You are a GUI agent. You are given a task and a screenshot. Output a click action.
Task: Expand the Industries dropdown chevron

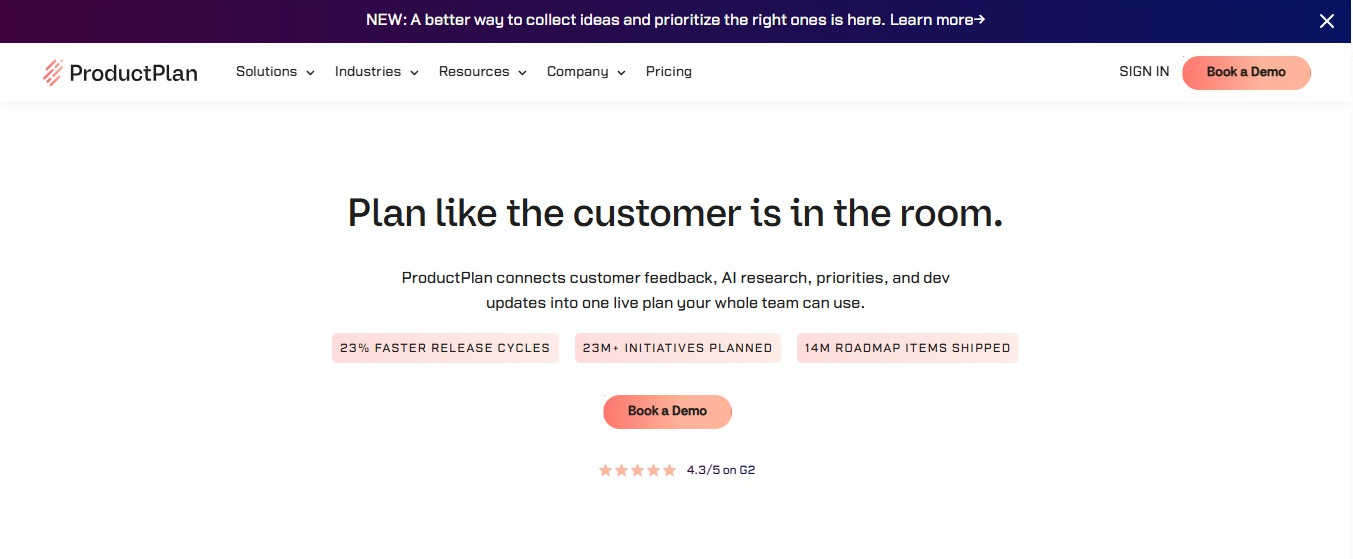(414, 73)
